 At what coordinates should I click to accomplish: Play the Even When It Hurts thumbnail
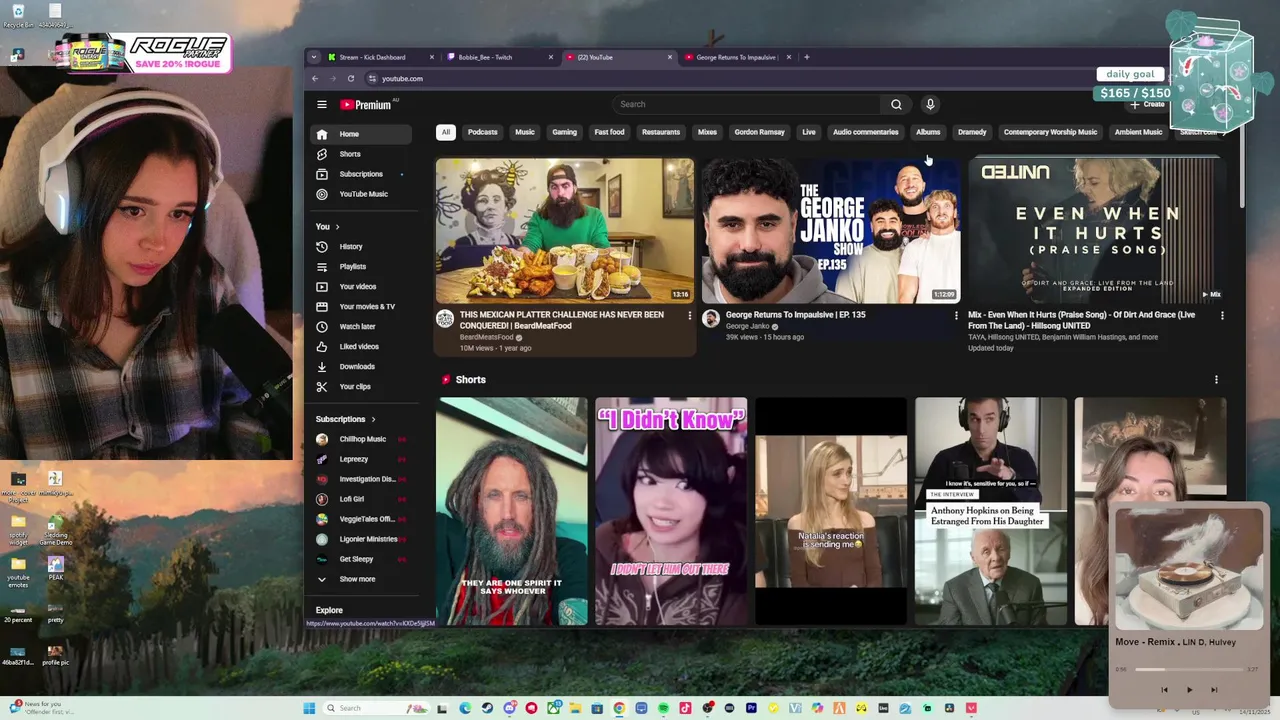(1097, 231)
